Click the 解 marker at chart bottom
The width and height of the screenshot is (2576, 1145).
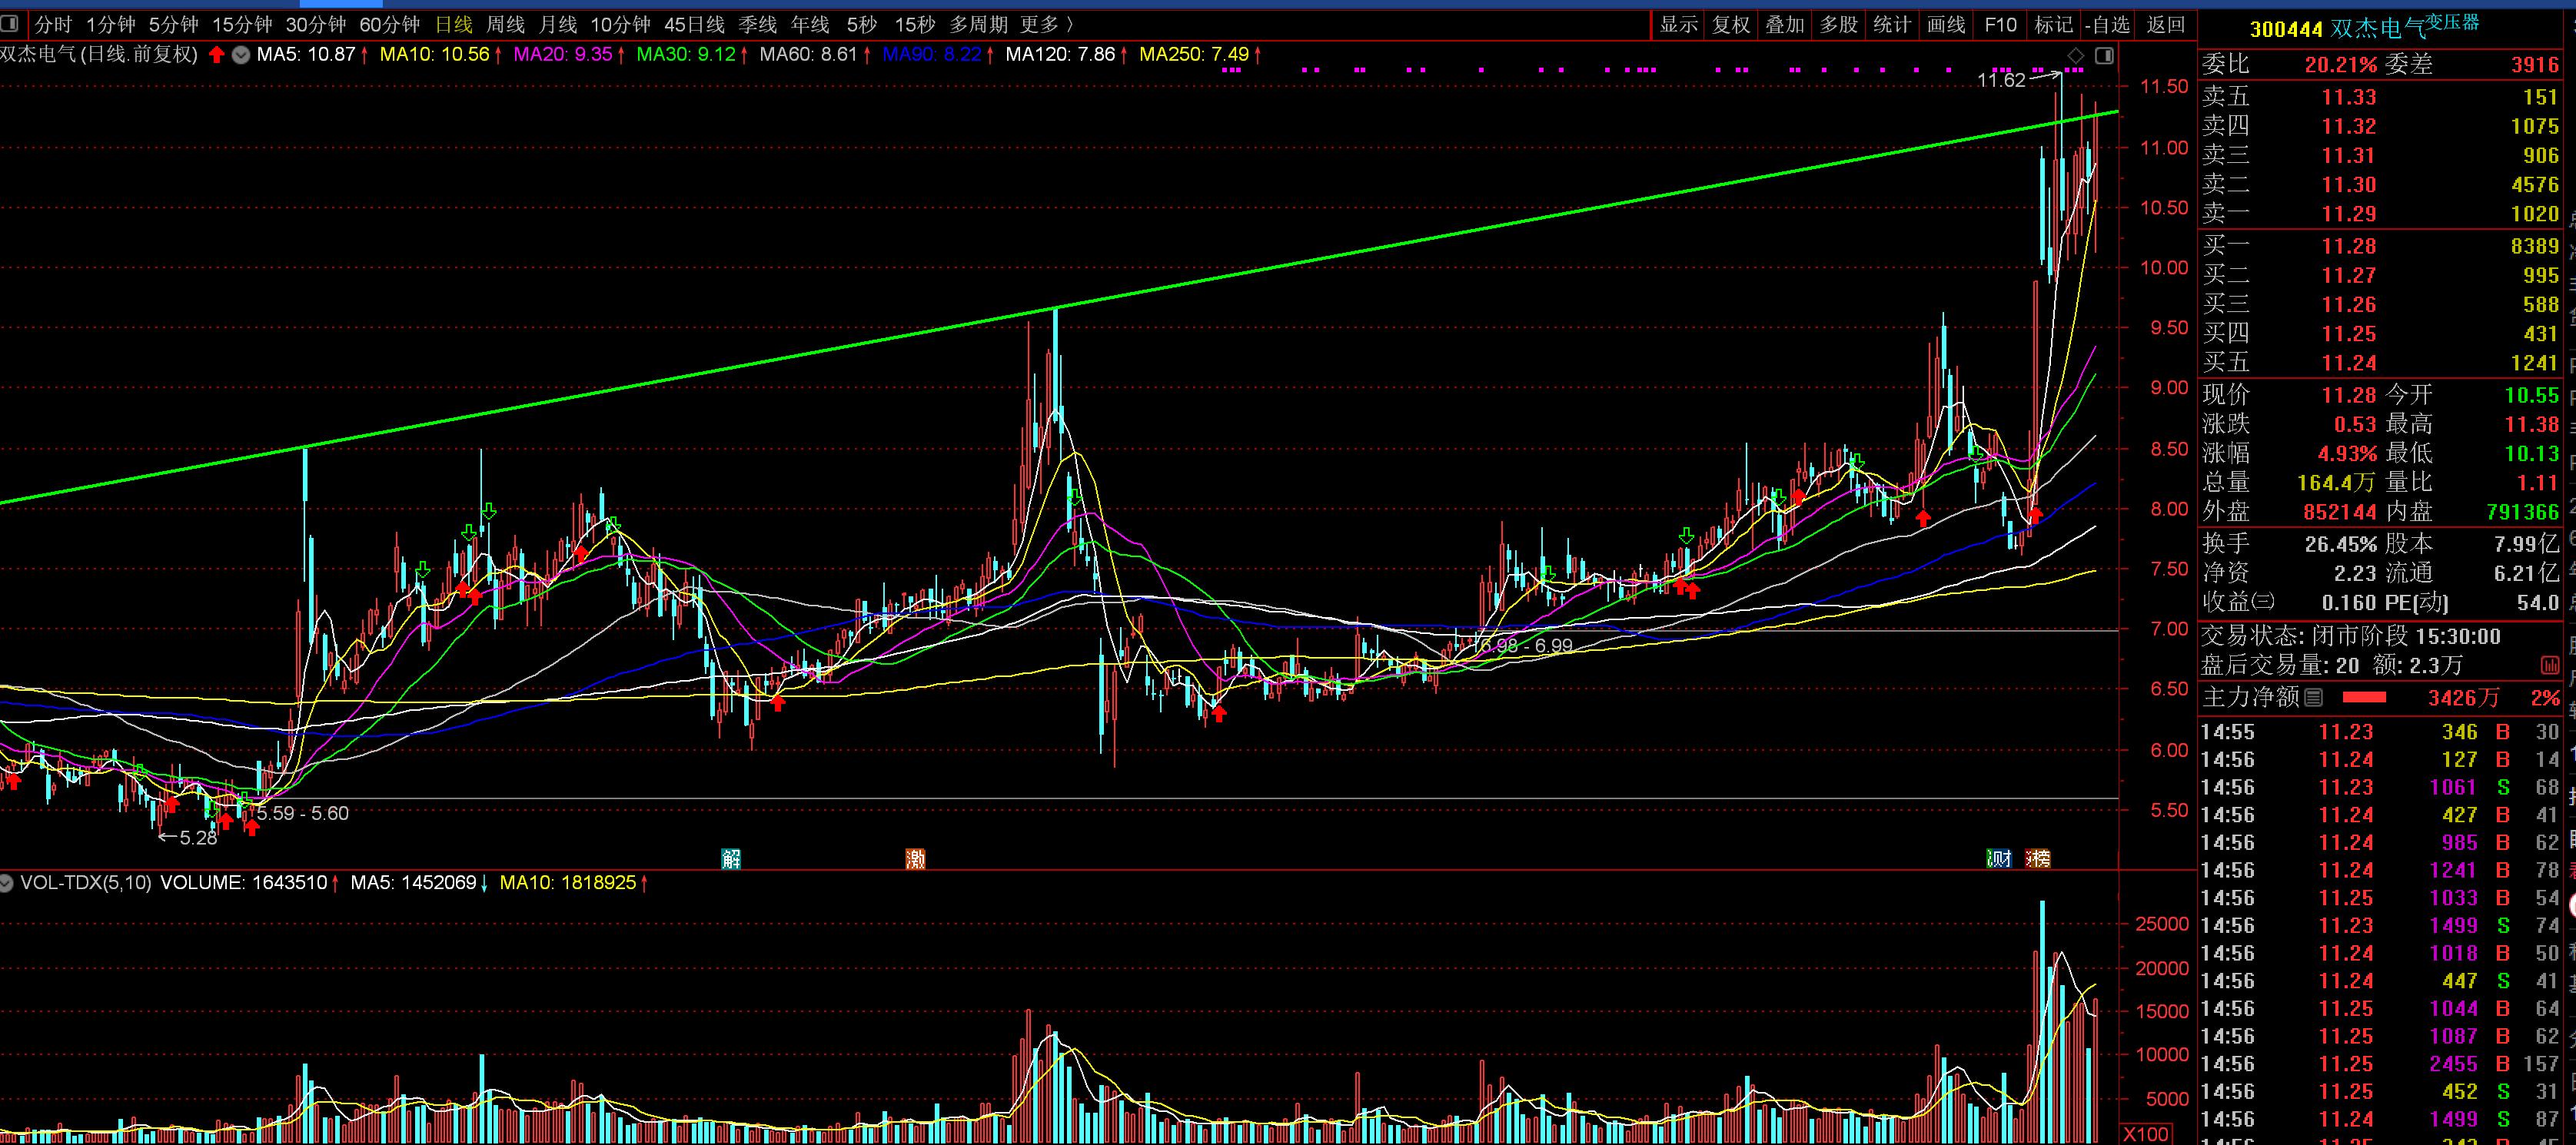[x=731, y=858]
